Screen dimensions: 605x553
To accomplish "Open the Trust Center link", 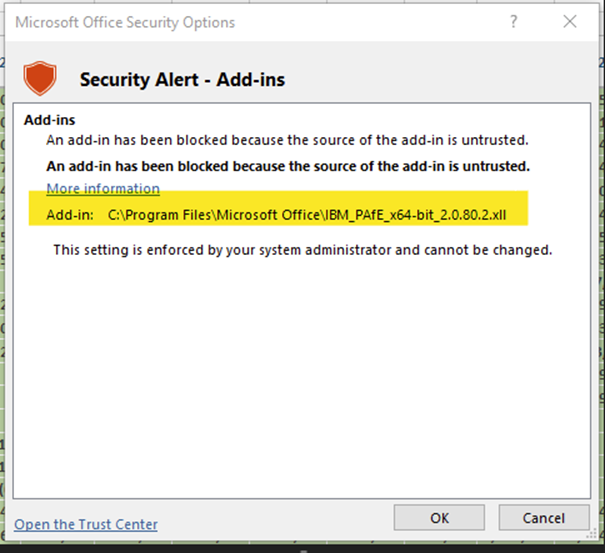I will click(86, 524).
